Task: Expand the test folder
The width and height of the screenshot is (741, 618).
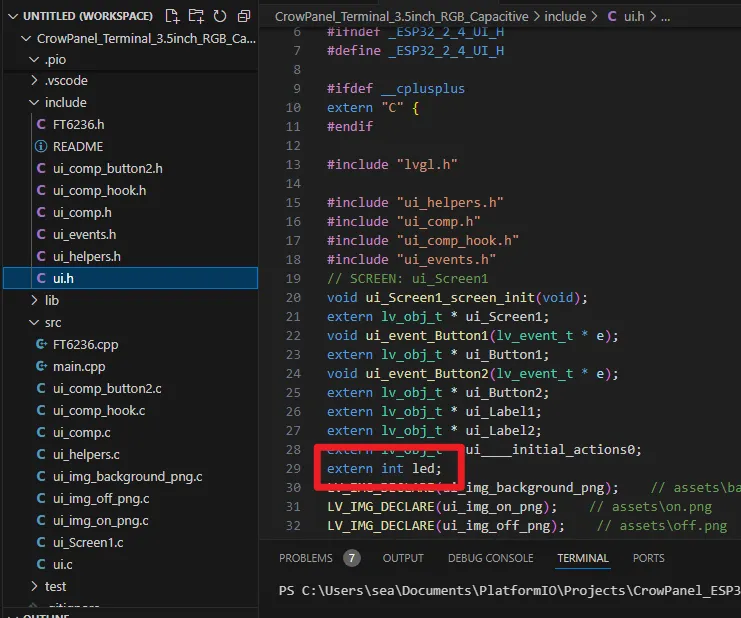Action: click(x=55, y=586)
